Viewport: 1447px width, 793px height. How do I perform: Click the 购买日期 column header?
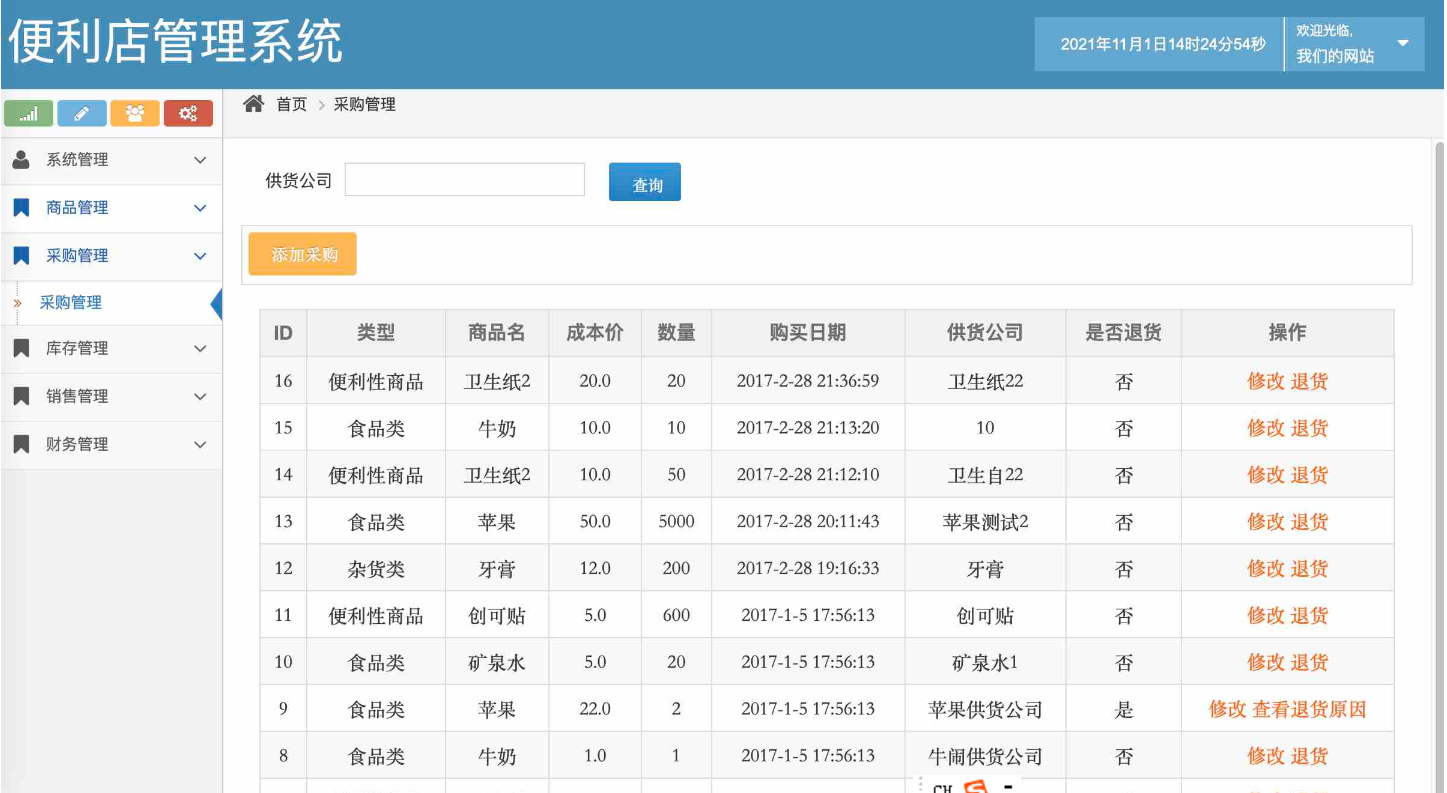(x=808, y=333)
